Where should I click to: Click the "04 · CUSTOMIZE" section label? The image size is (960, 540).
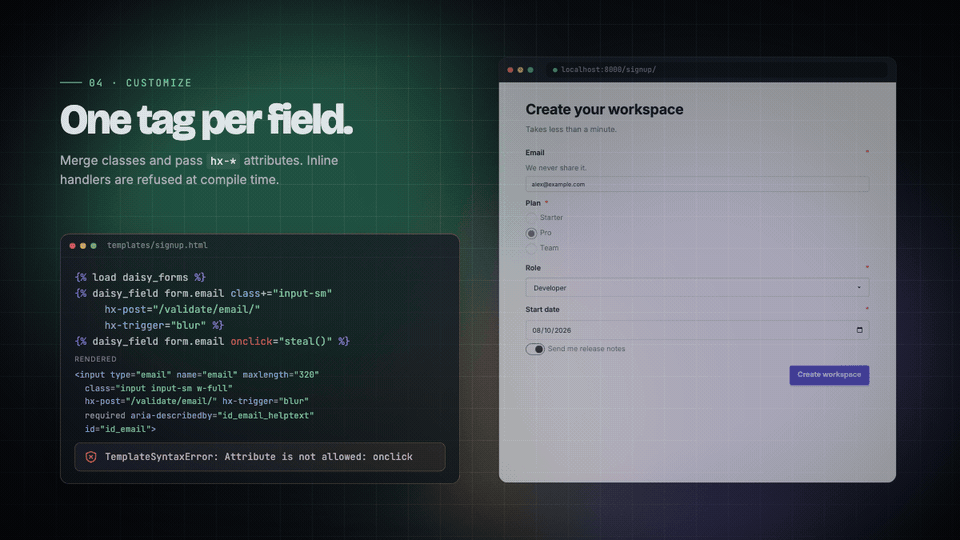(x=140, y=83)
